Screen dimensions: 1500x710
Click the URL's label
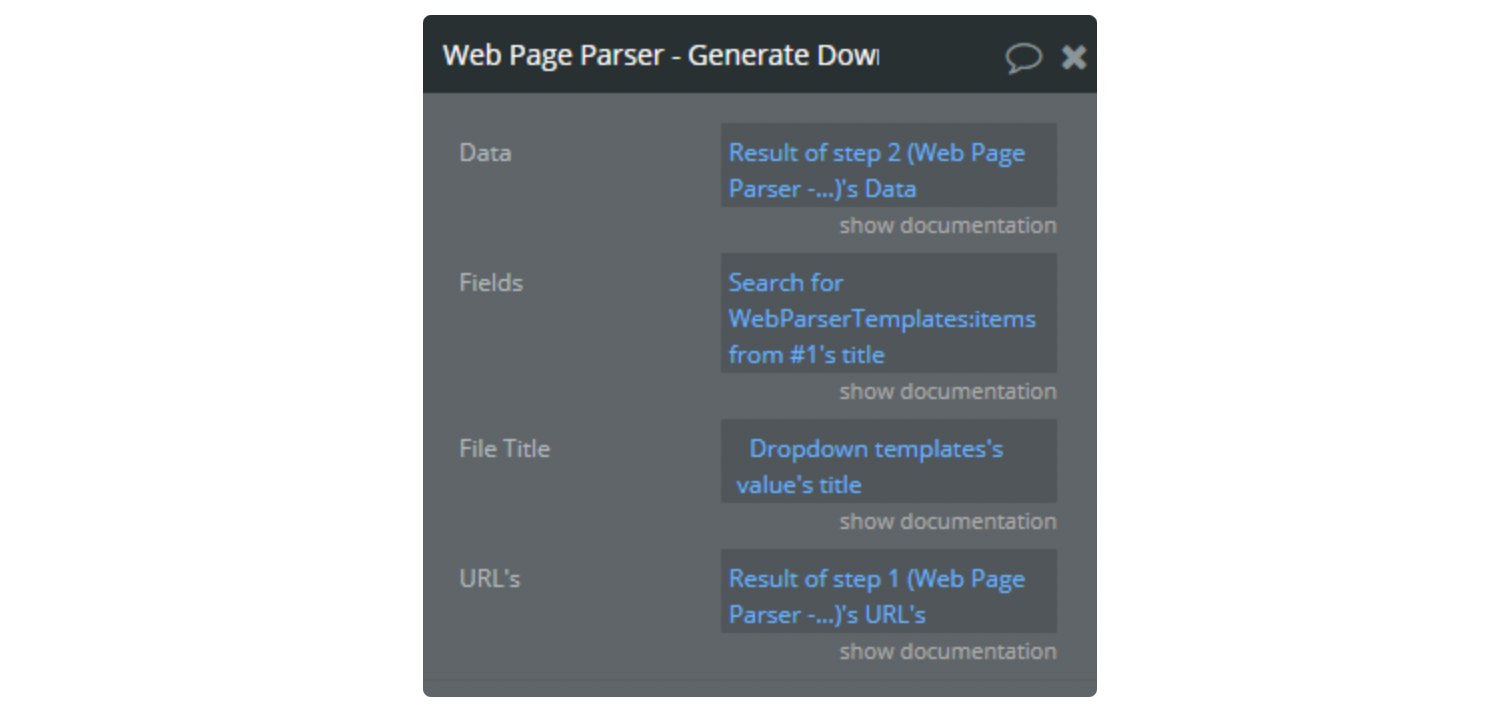pyautogui.click(x=489, y=579)
